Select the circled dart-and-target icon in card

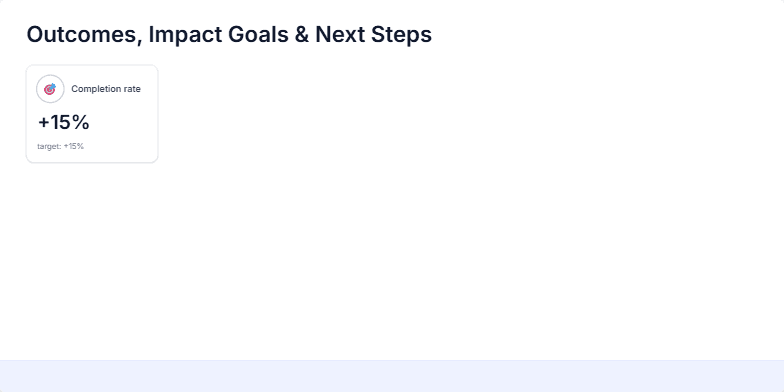click(x=50, y=89)
